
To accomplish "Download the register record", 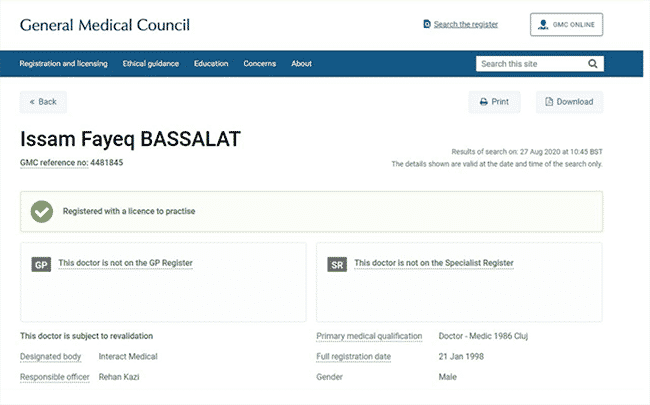I will (x=570, y=102).
